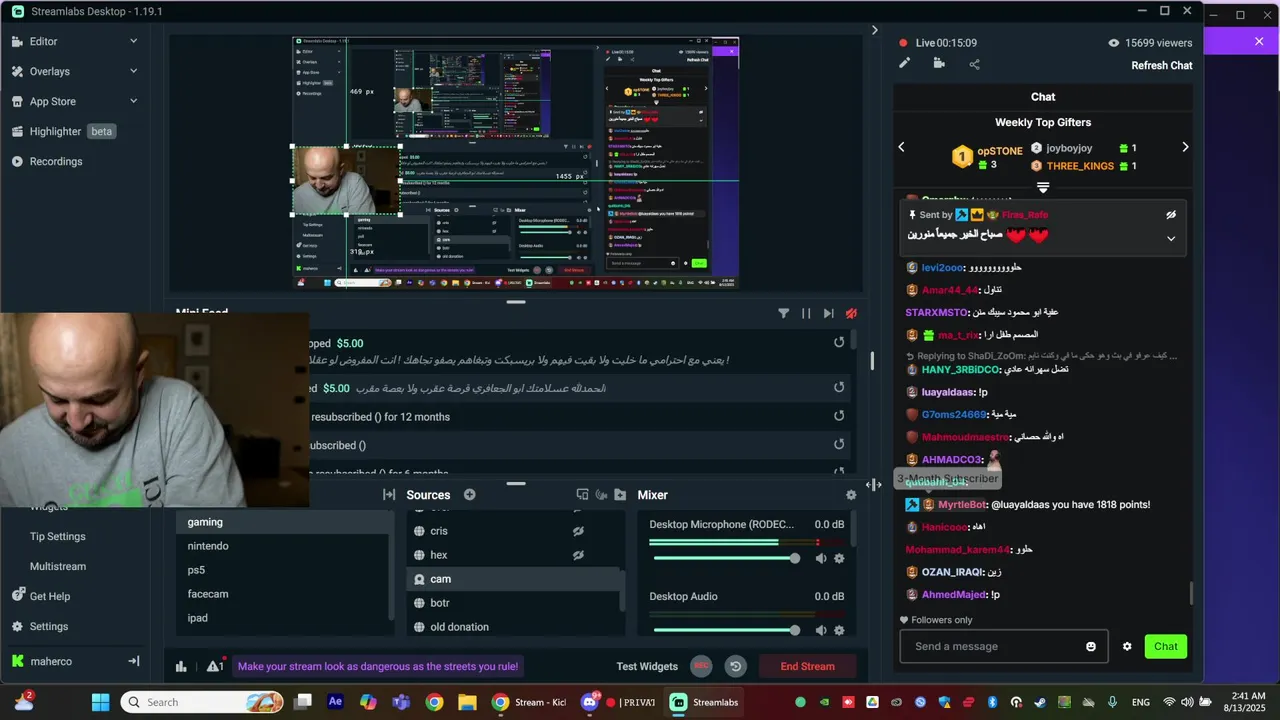Open the App Store menu item

52,101
